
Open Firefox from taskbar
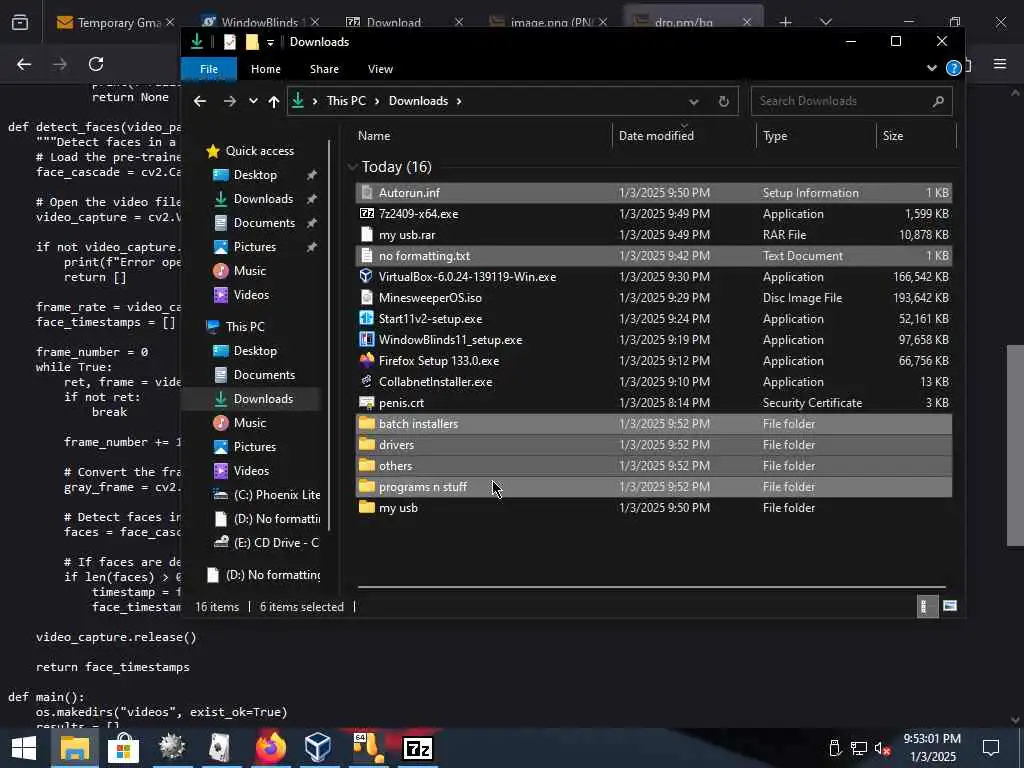tap(270, 748)
